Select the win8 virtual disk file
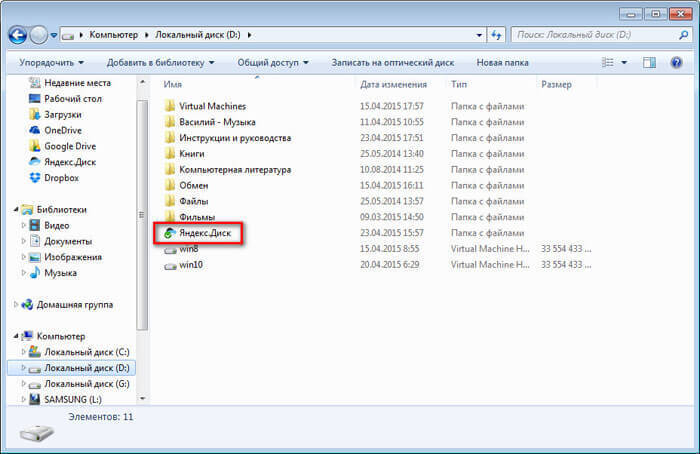The image size is (700, 454). click(181, 249)
